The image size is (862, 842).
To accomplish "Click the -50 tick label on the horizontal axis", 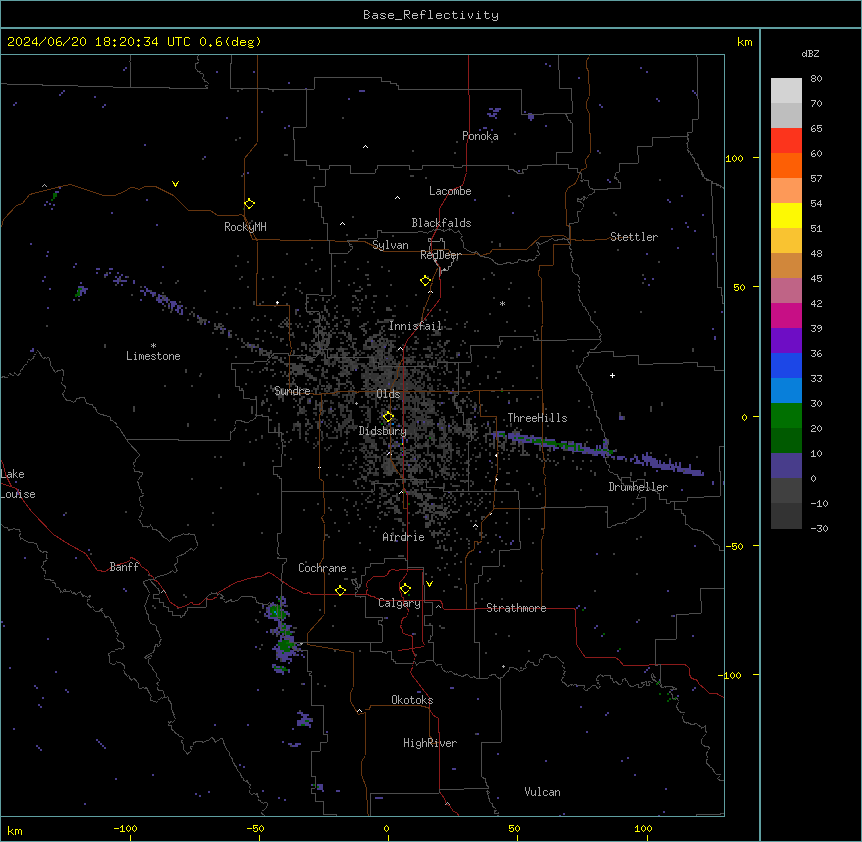I will click(x=255, y=828).
